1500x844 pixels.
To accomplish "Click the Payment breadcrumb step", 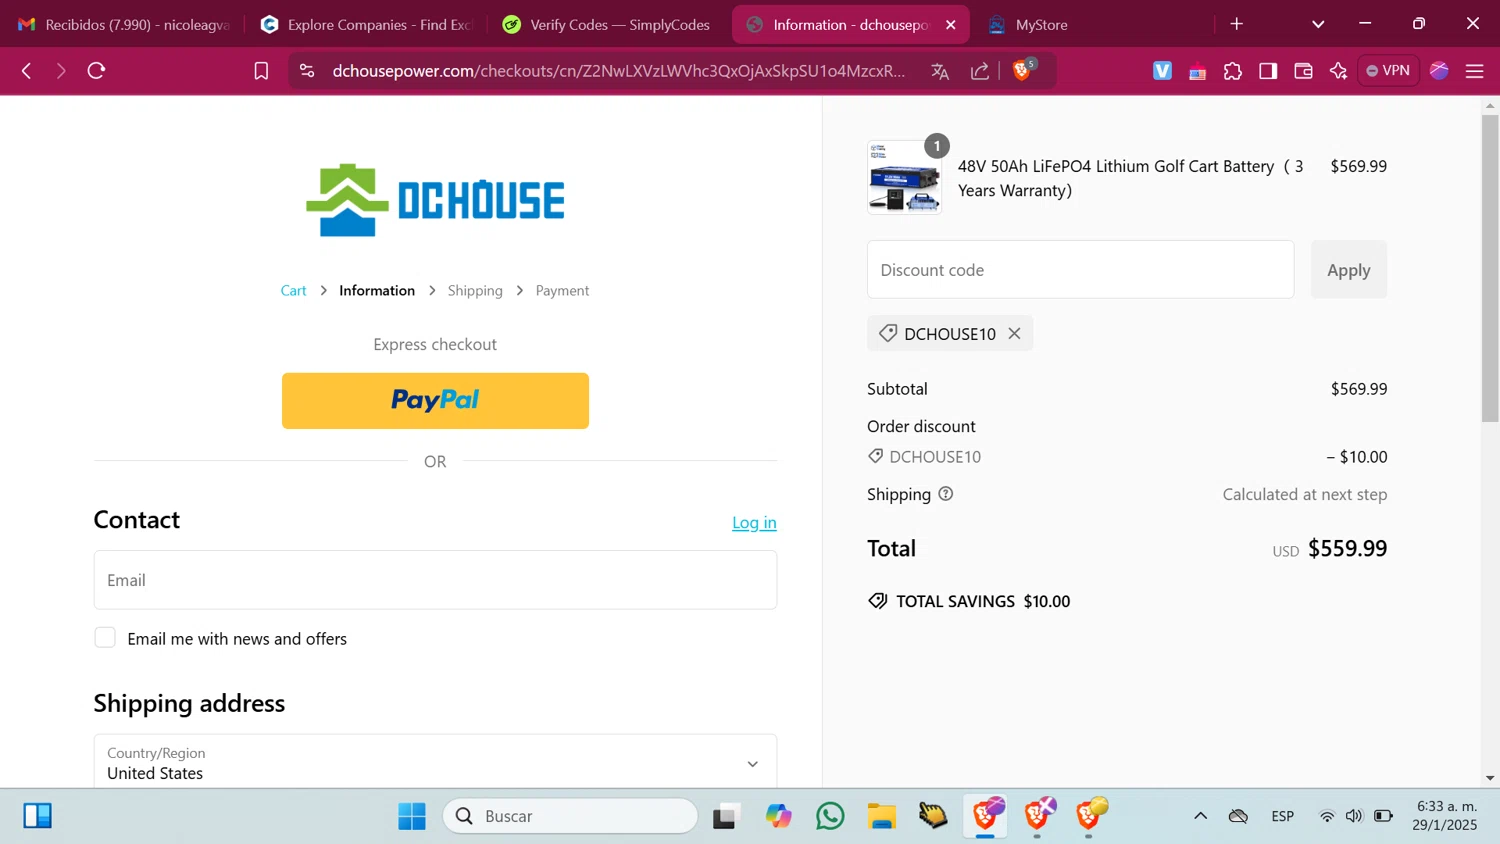I will (x=562, y=291).
